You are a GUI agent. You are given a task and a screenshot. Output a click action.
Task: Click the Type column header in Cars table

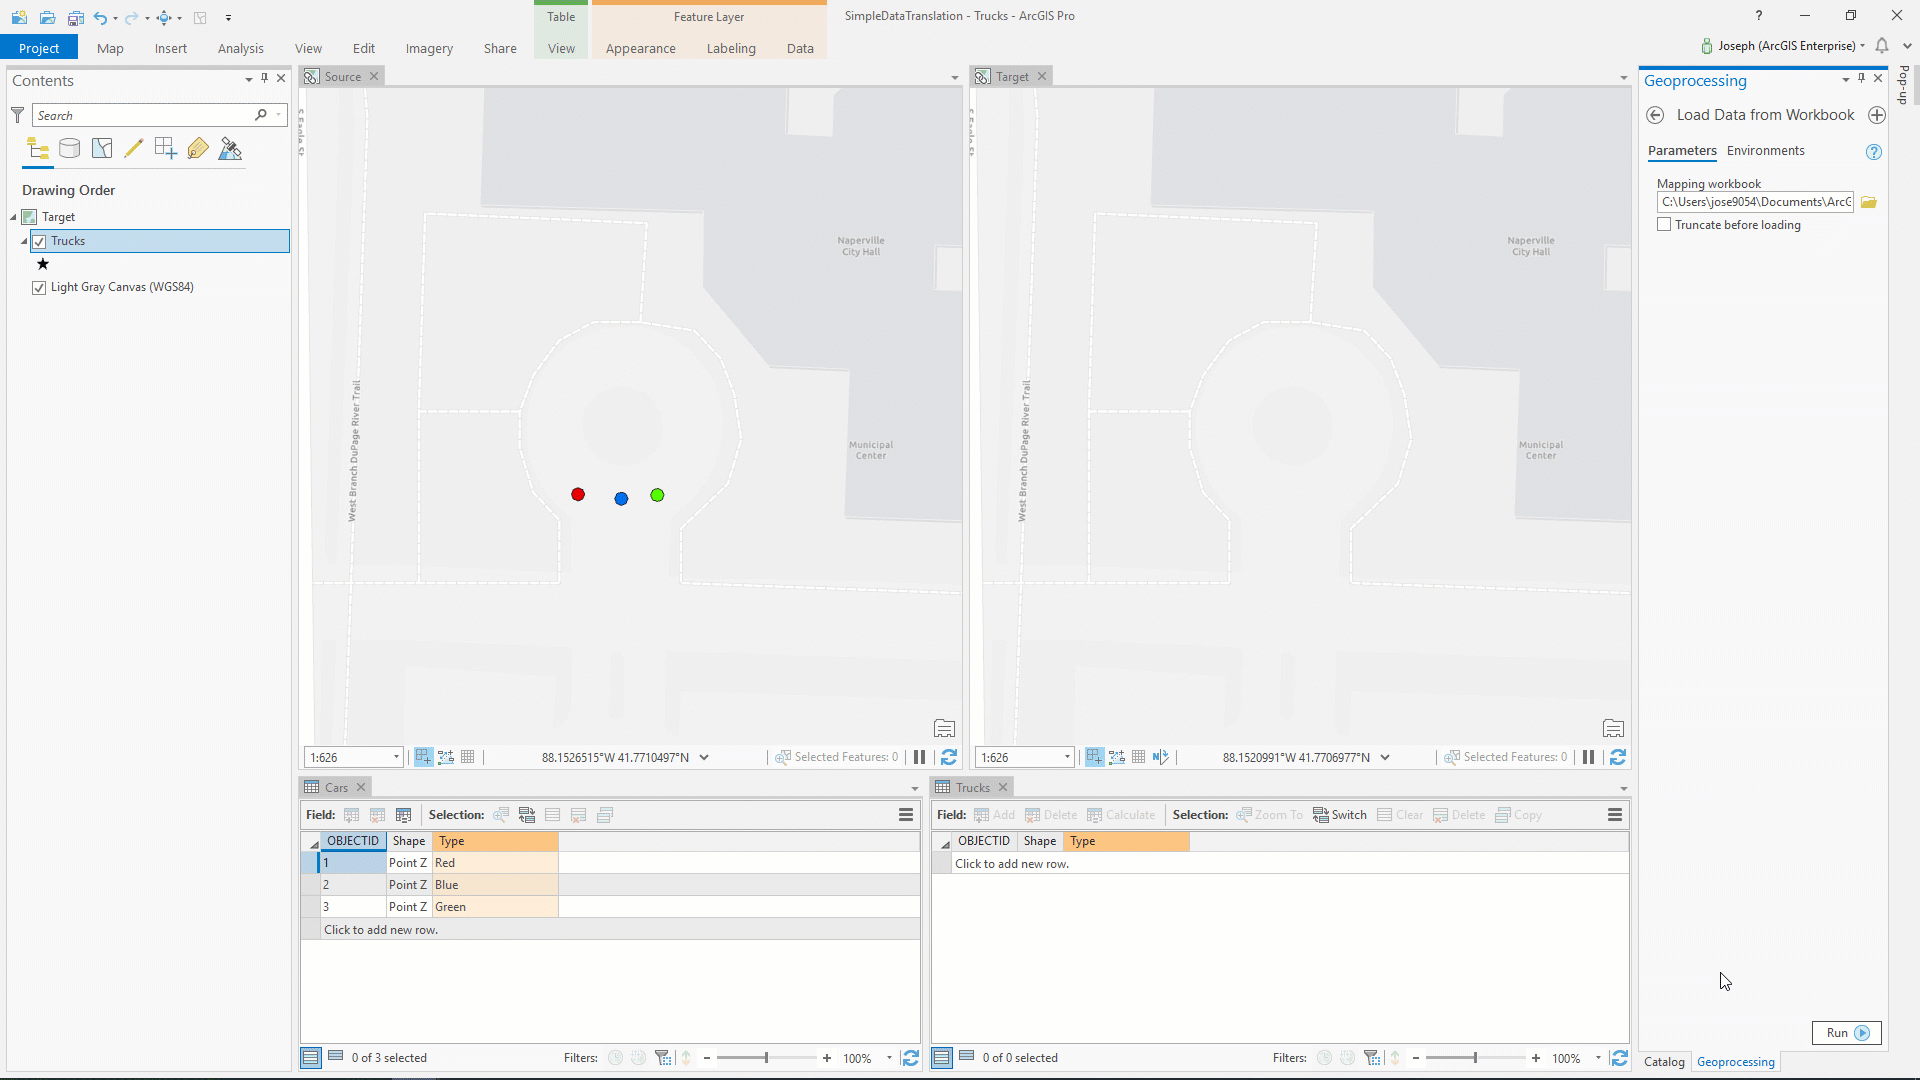pos(495,841)
